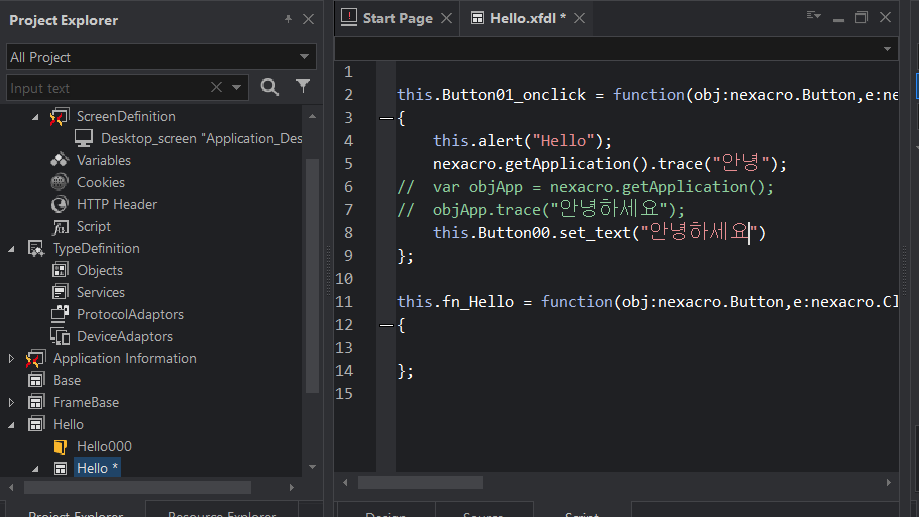Click set_text on code line 8
This screenshot has height=517, width=919.
(595, 233)
